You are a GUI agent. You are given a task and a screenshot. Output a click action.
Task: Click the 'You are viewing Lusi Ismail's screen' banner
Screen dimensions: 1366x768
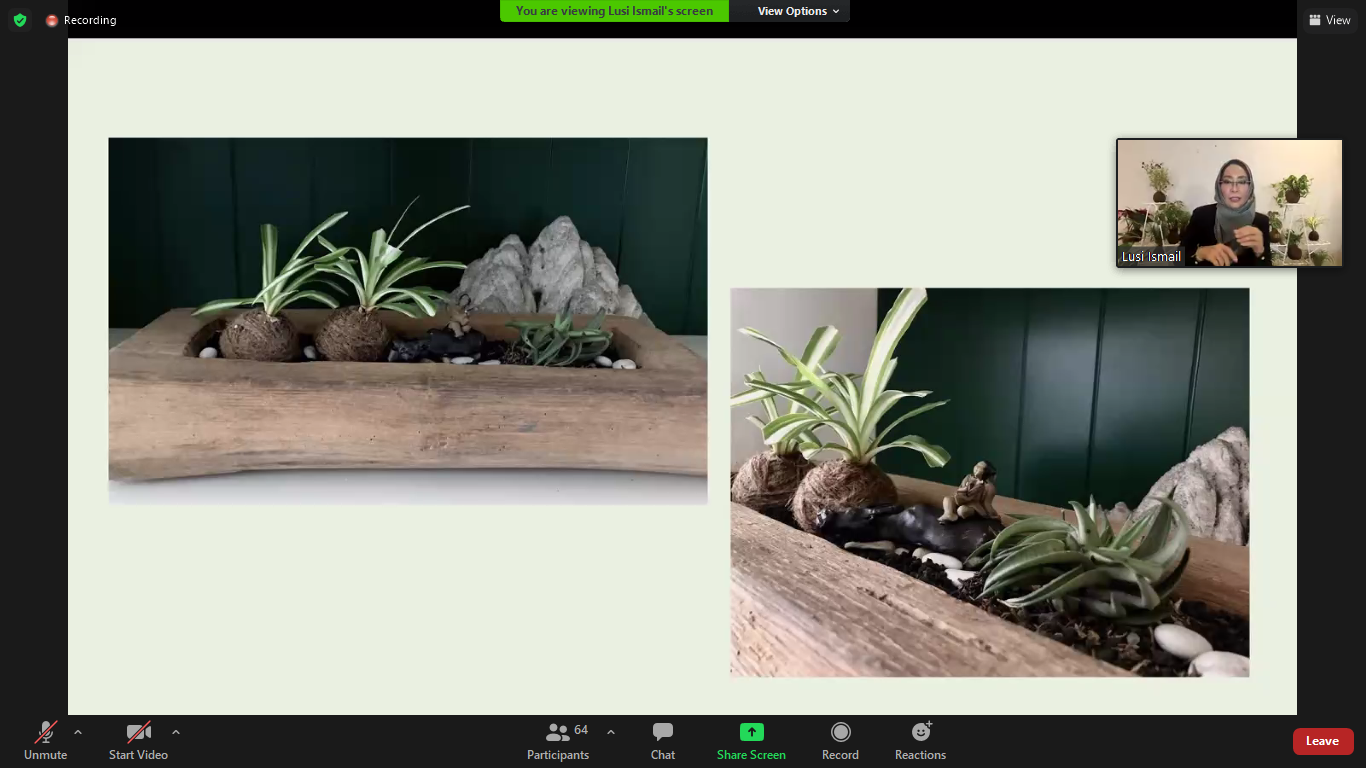[x=614, y=11]
